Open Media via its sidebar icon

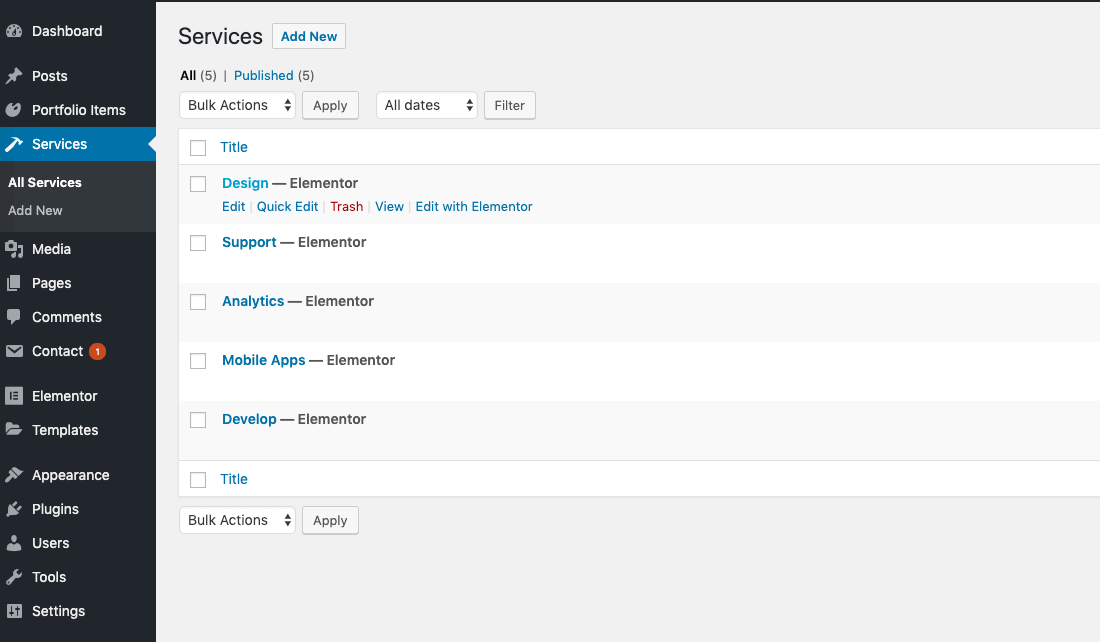[14, 249]
